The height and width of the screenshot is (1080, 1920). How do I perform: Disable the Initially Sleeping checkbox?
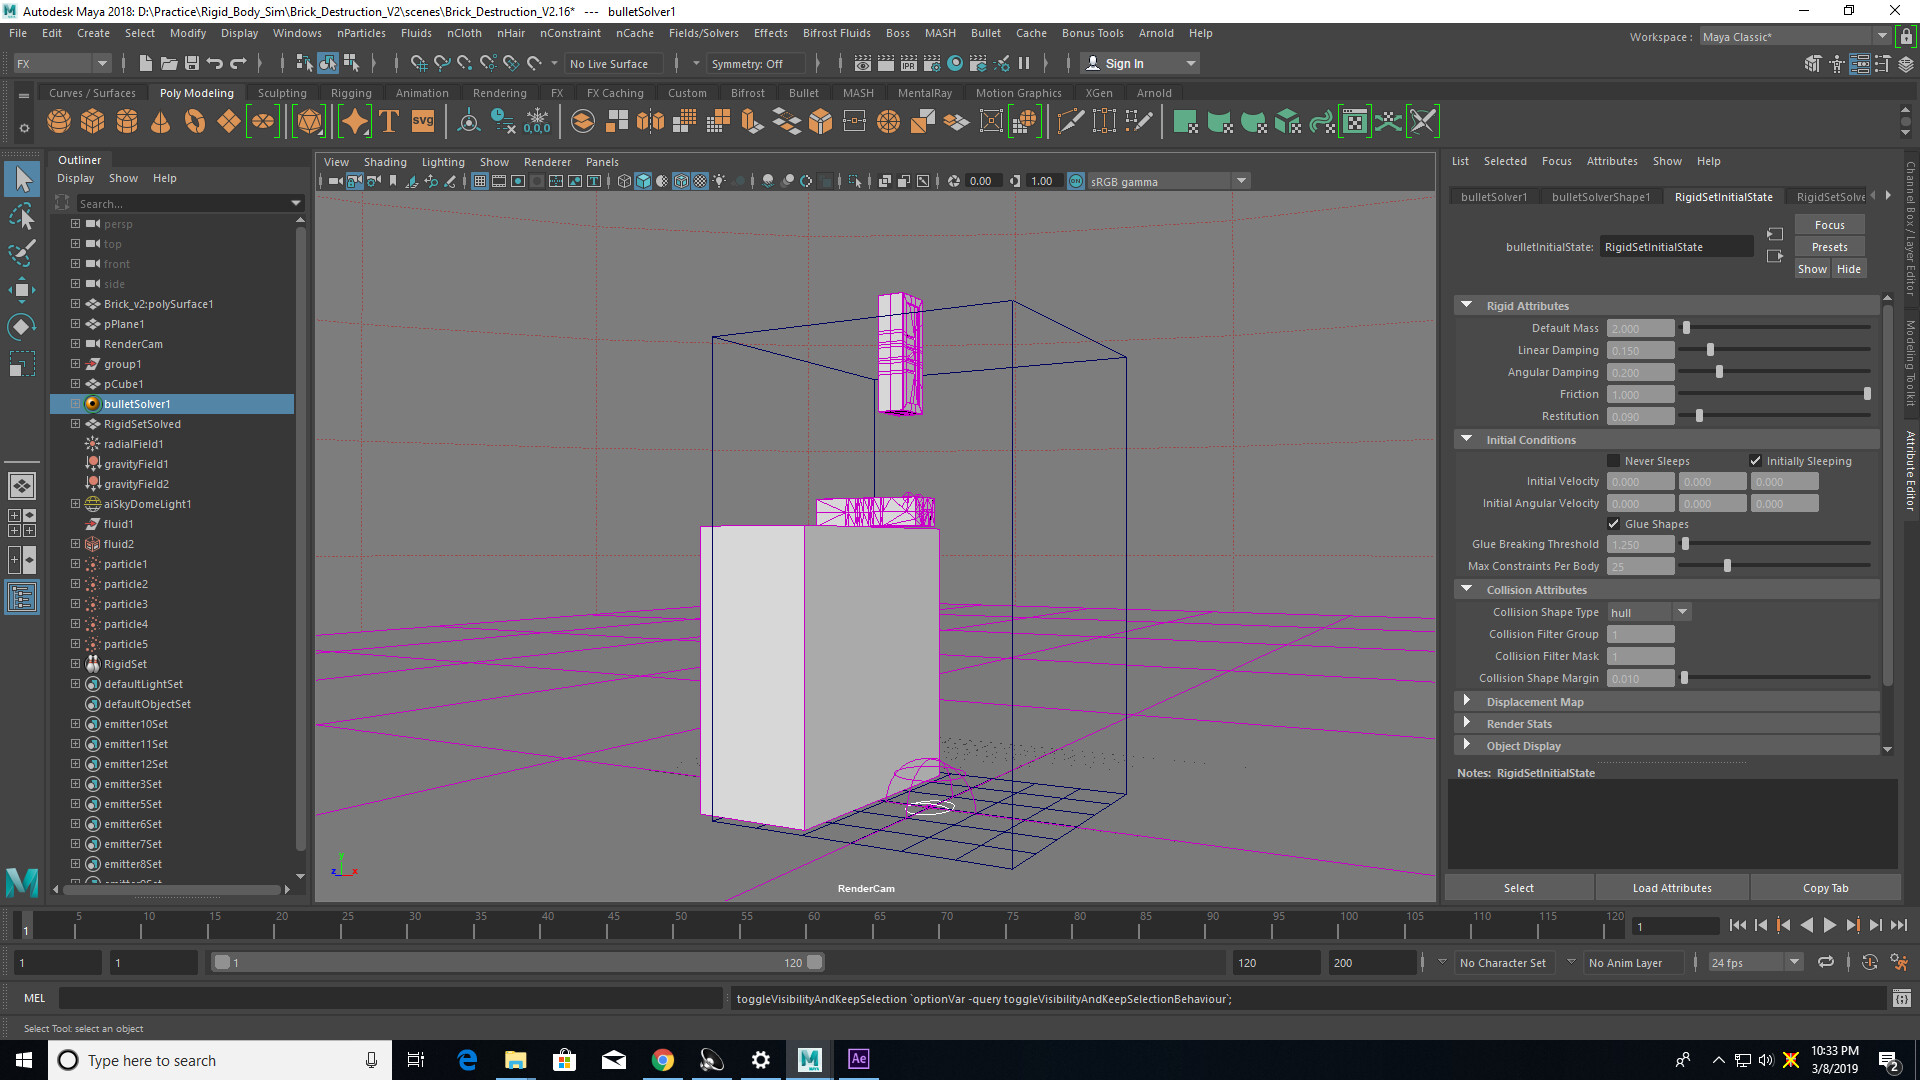[1756, 460]
